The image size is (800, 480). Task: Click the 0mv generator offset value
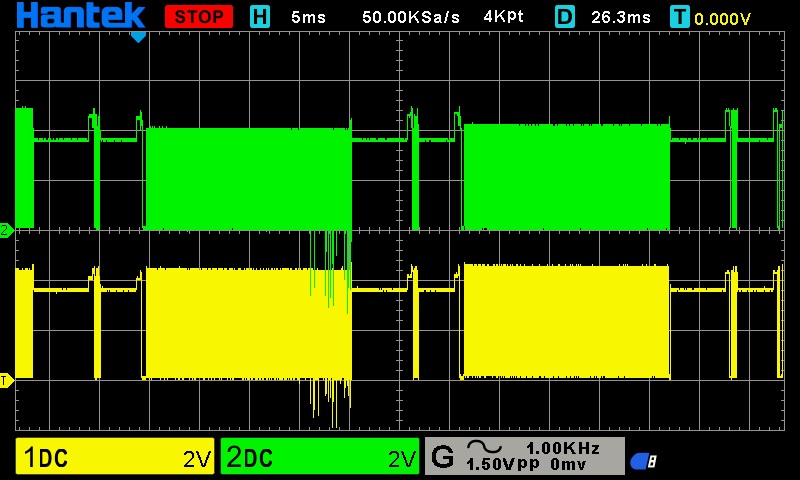(568, 464)
